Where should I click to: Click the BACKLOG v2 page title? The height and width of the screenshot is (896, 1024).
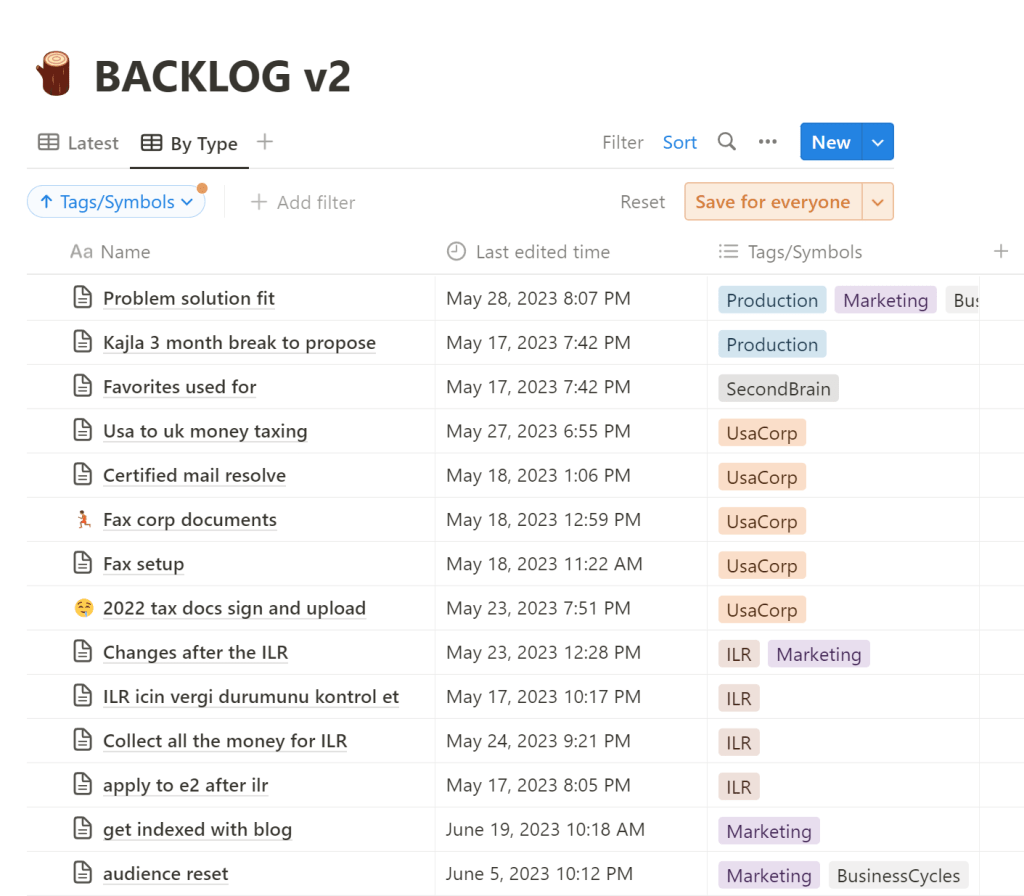pos(222,76)
